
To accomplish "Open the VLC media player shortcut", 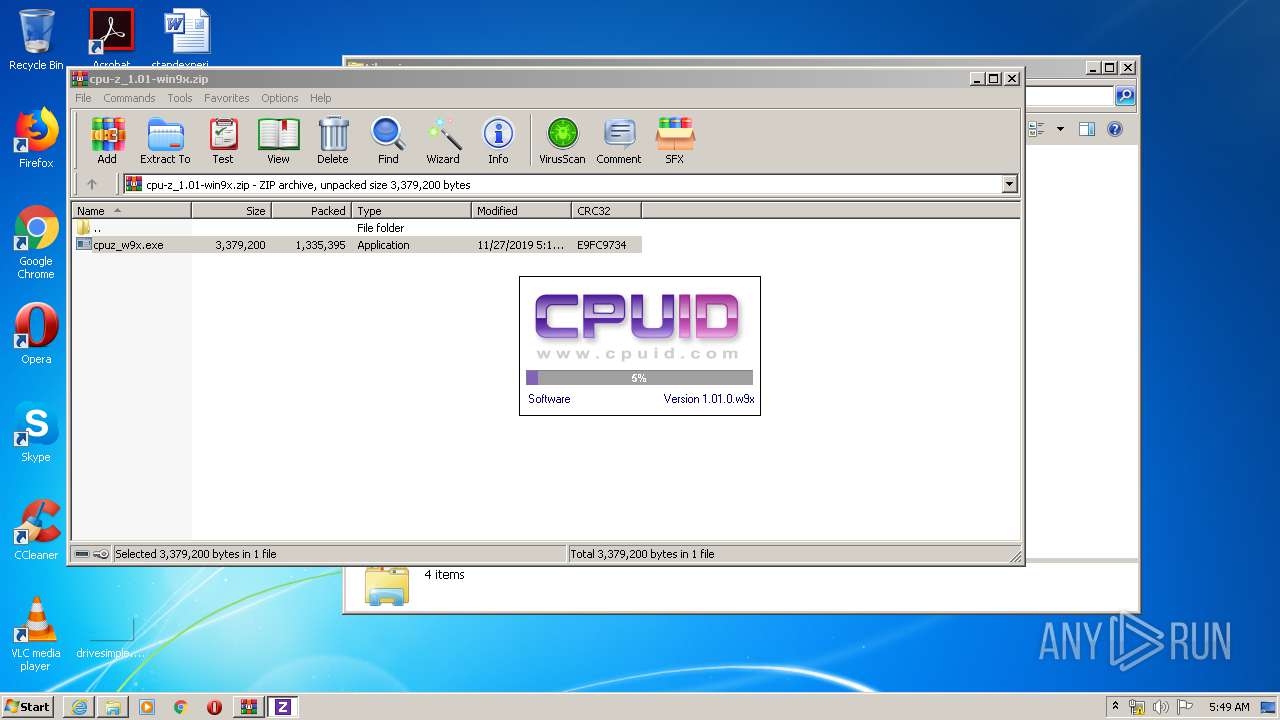I will coord(36,634).
